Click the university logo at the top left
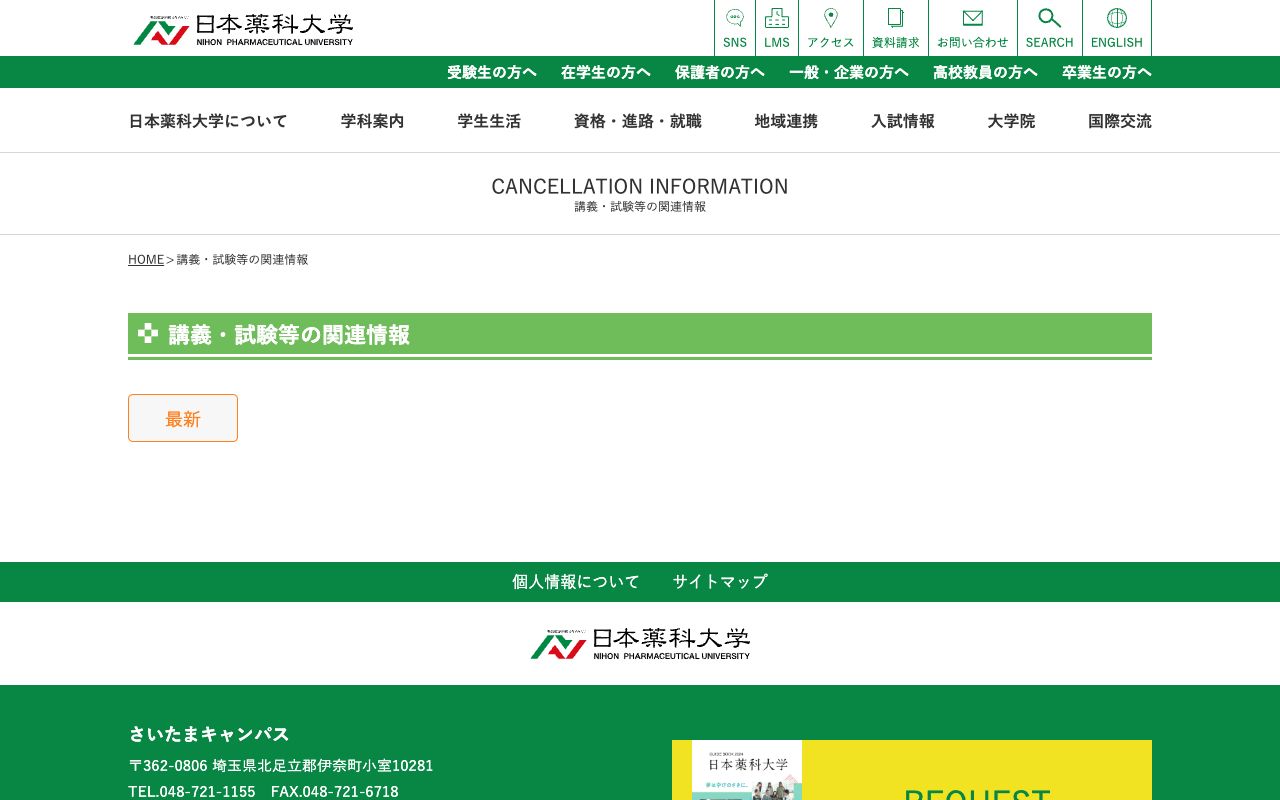The height and width of the screenshot is (800, 1280). 243,29
